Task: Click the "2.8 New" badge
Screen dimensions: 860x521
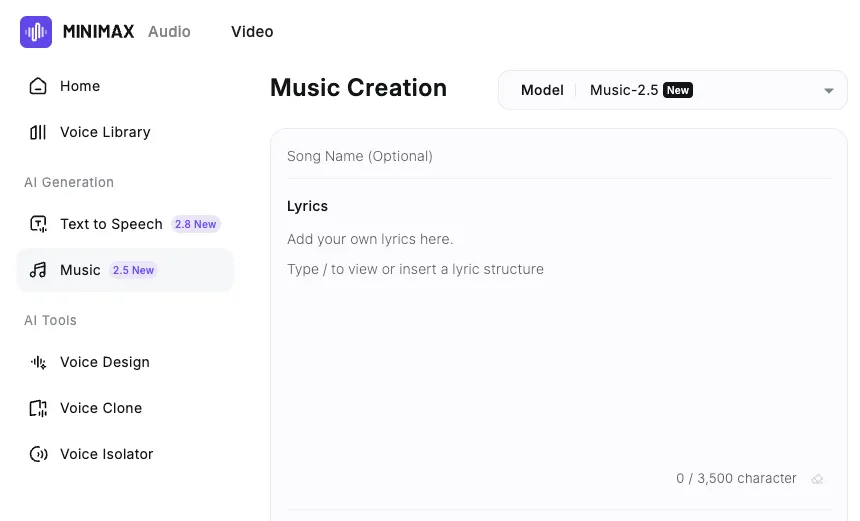Action: (x=196, y=224)
